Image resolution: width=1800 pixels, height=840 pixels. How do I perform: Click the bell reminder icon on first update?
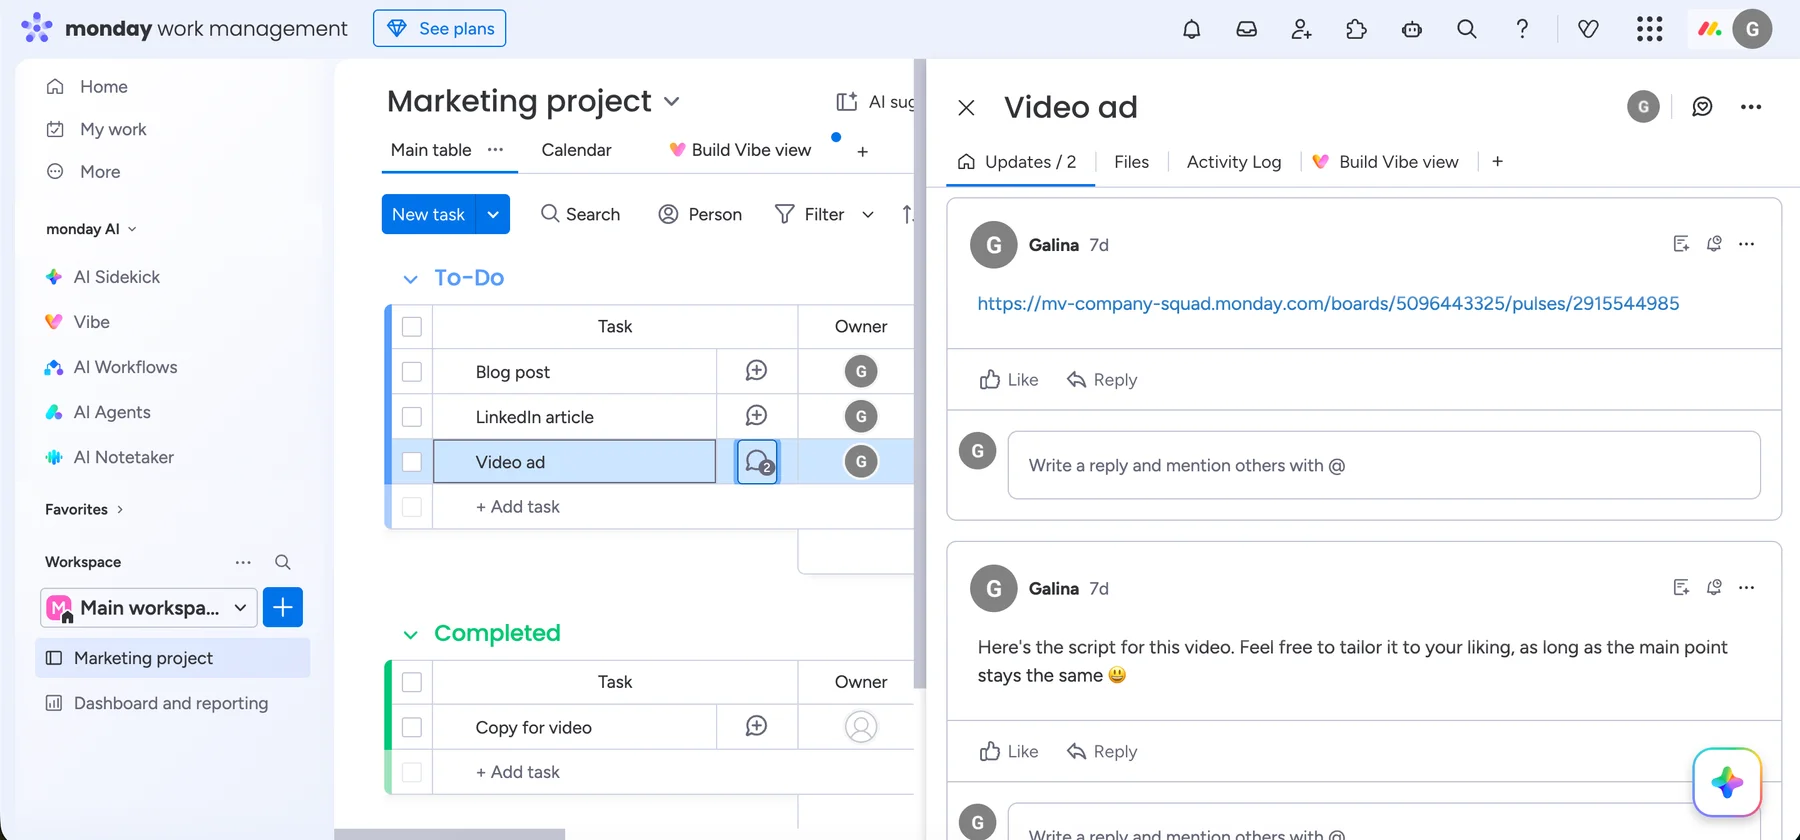[1714, 244]
